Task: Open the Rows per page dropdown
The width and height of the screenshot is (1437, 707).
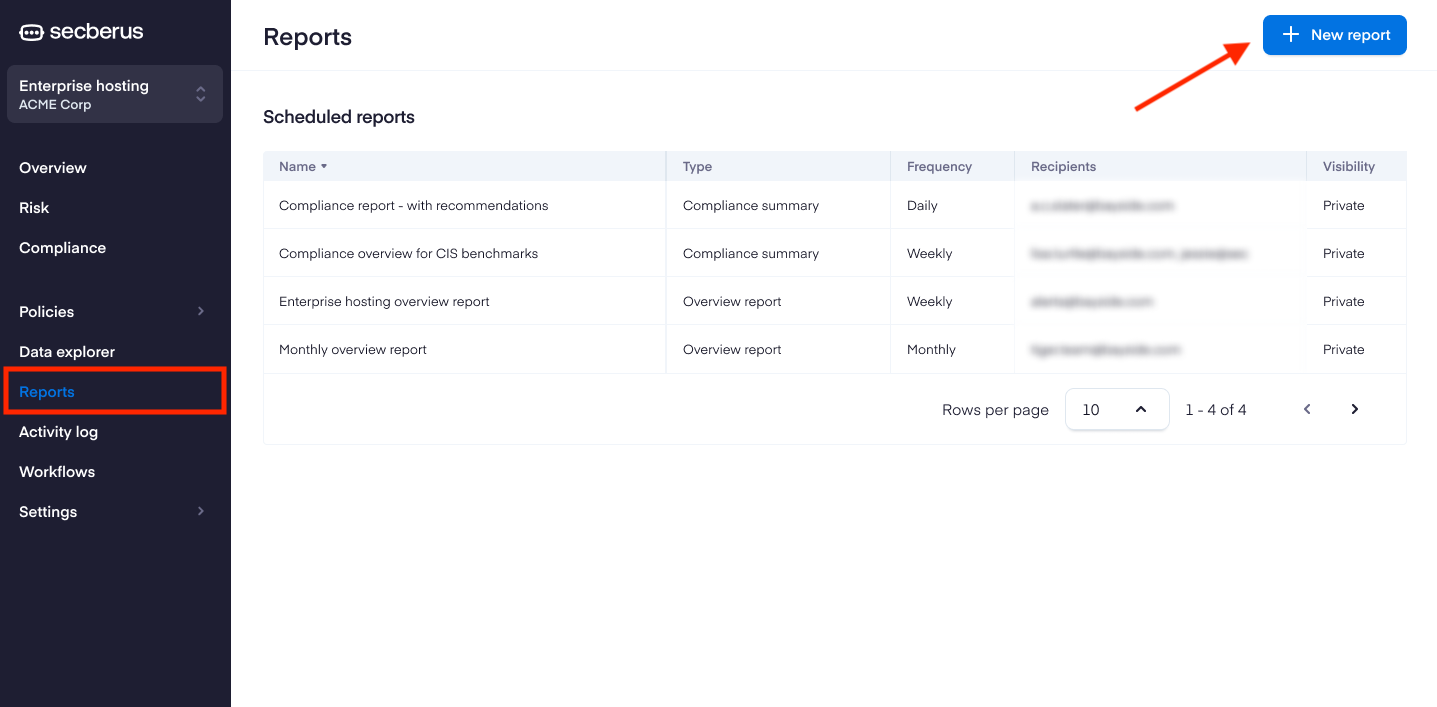Action: pos(1117,409)
